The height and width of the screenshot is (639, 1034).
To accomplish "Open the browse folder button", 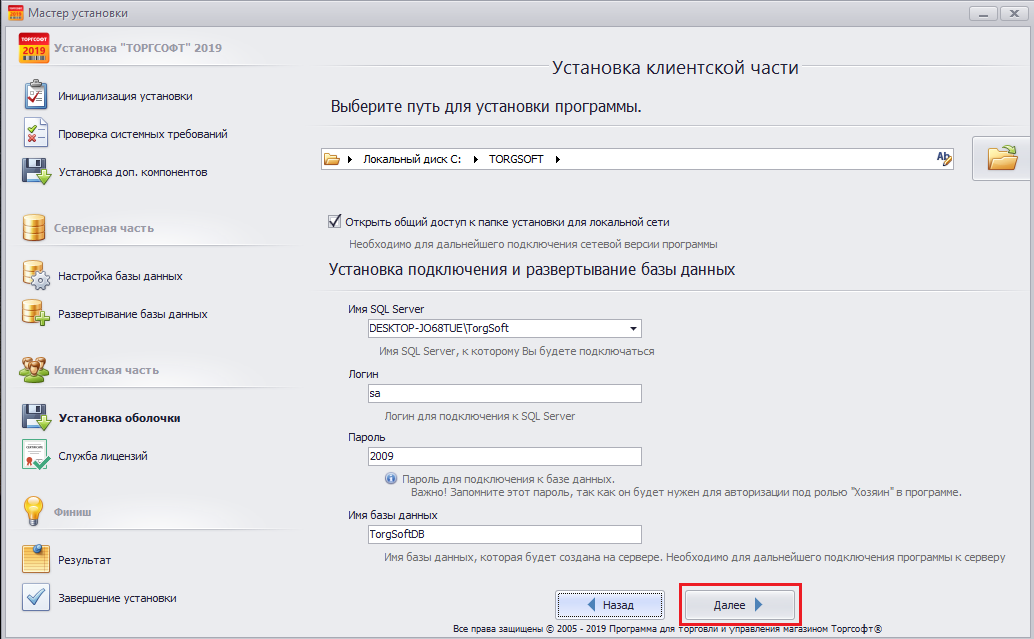I will tap(1001, 158).
